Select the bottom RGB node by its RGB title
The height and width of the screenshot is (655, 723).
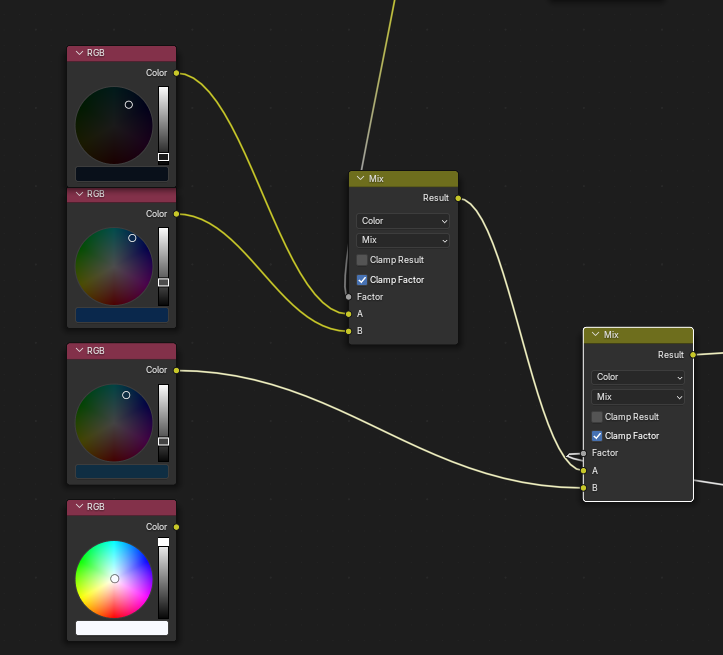pyautogui.click(x=95, y=507)
